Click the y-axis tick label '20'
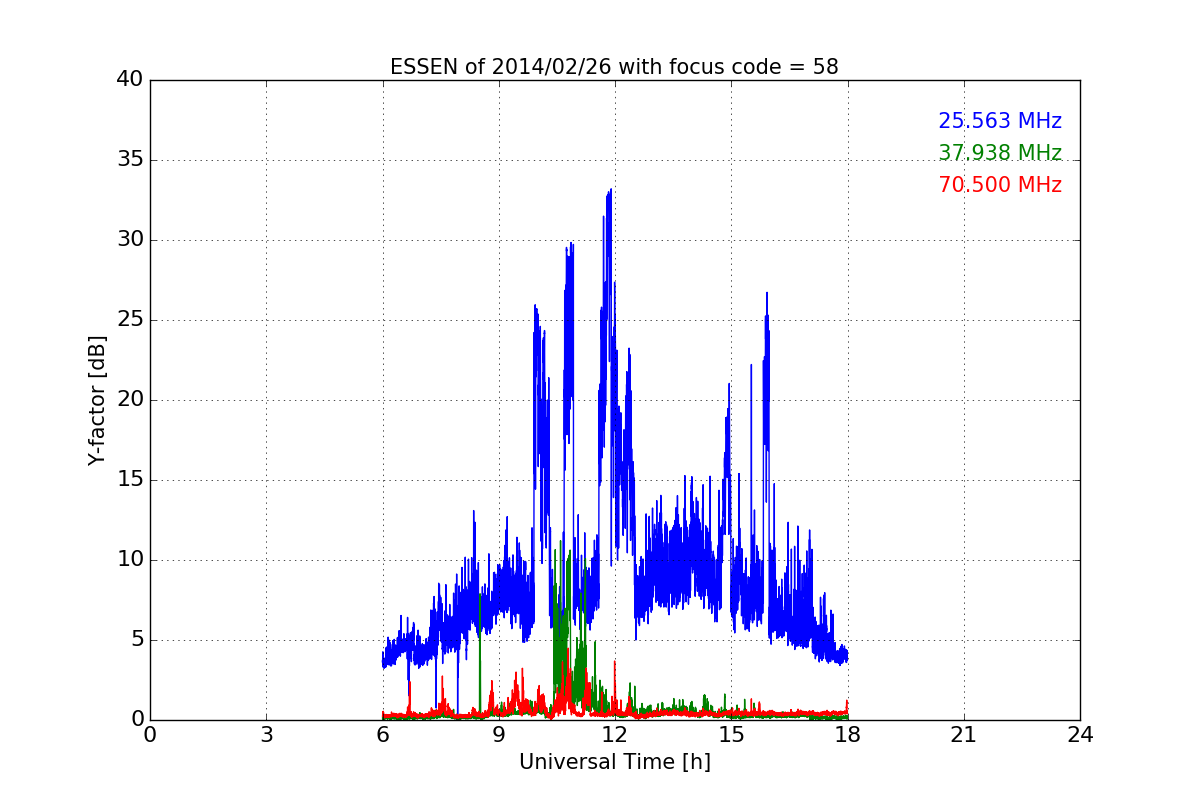1200x800 pixels. click(130, 399)
